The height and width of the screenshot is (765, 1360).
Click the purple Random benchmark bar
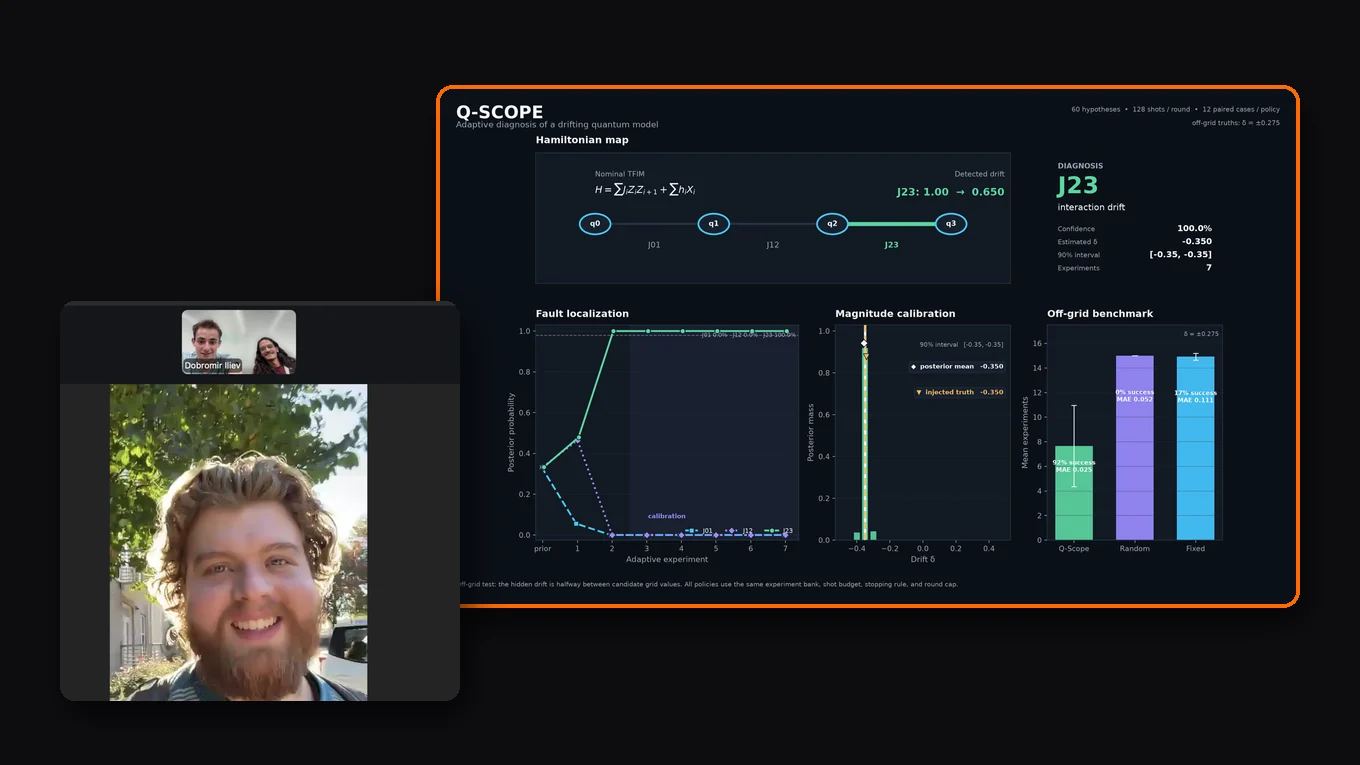tap(1135, 448)
